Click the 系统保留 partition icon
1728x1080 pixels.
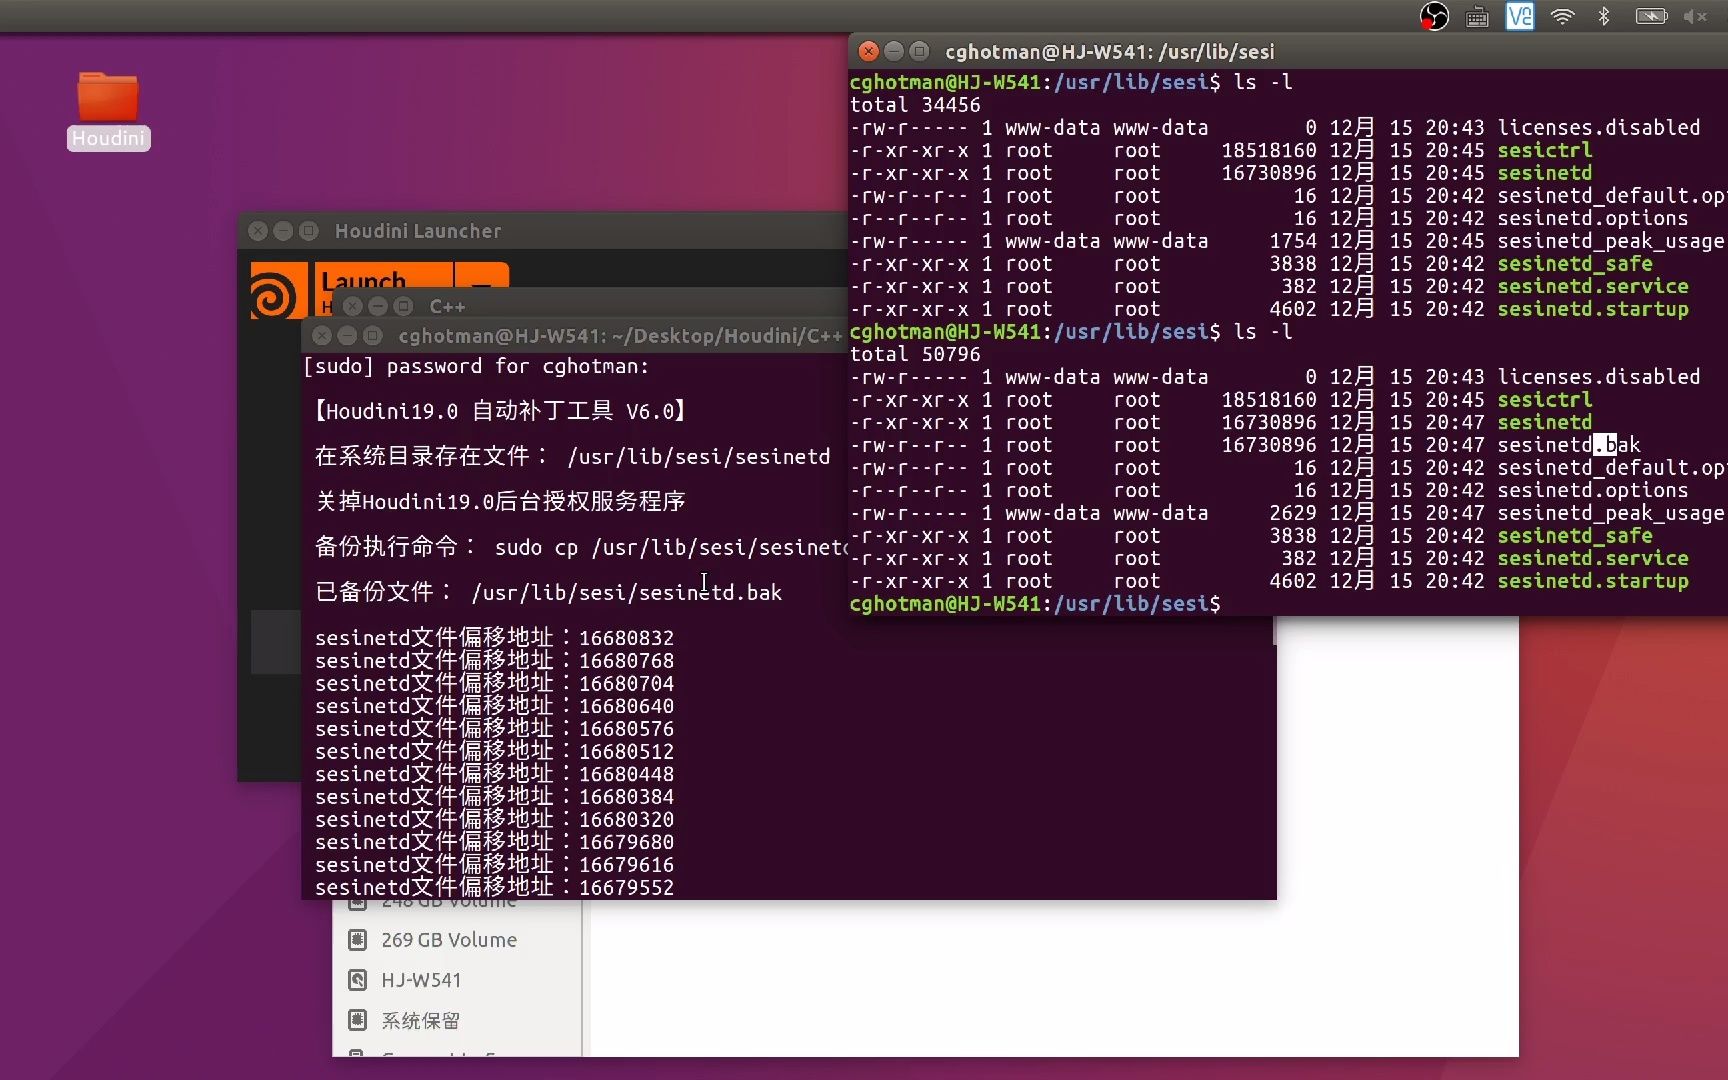point(358,1019)
